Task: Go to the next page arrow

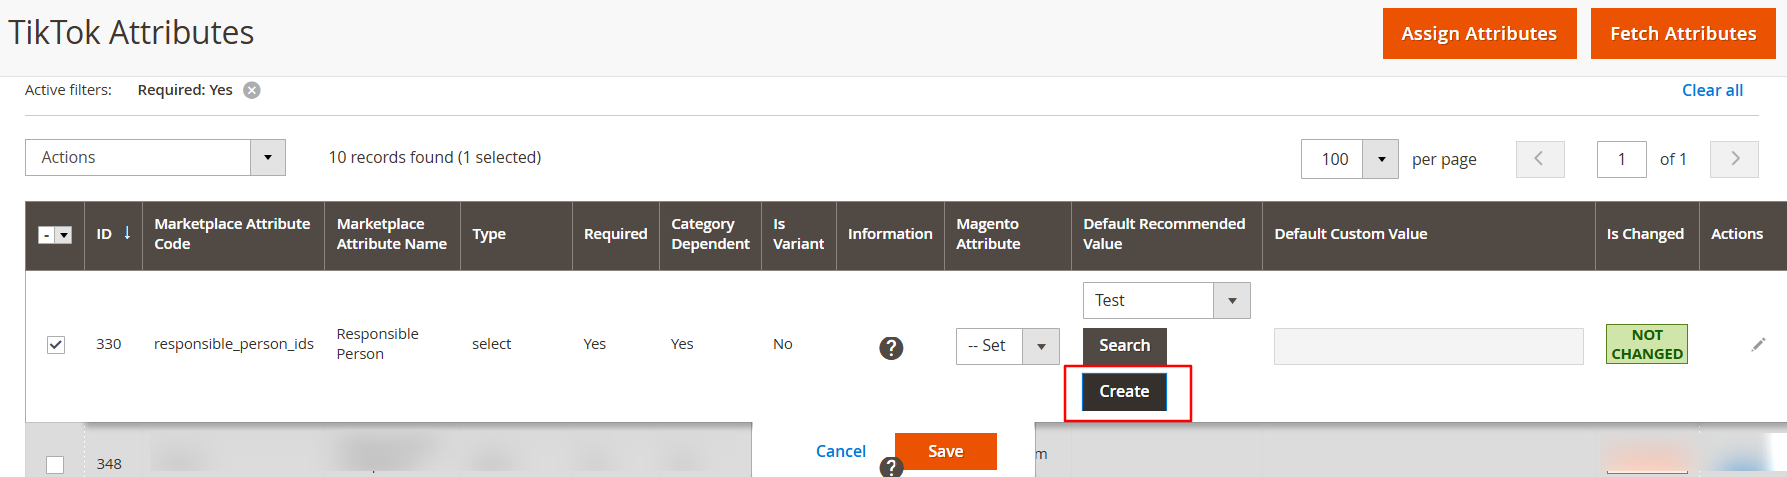Action: pos(1734,159)
